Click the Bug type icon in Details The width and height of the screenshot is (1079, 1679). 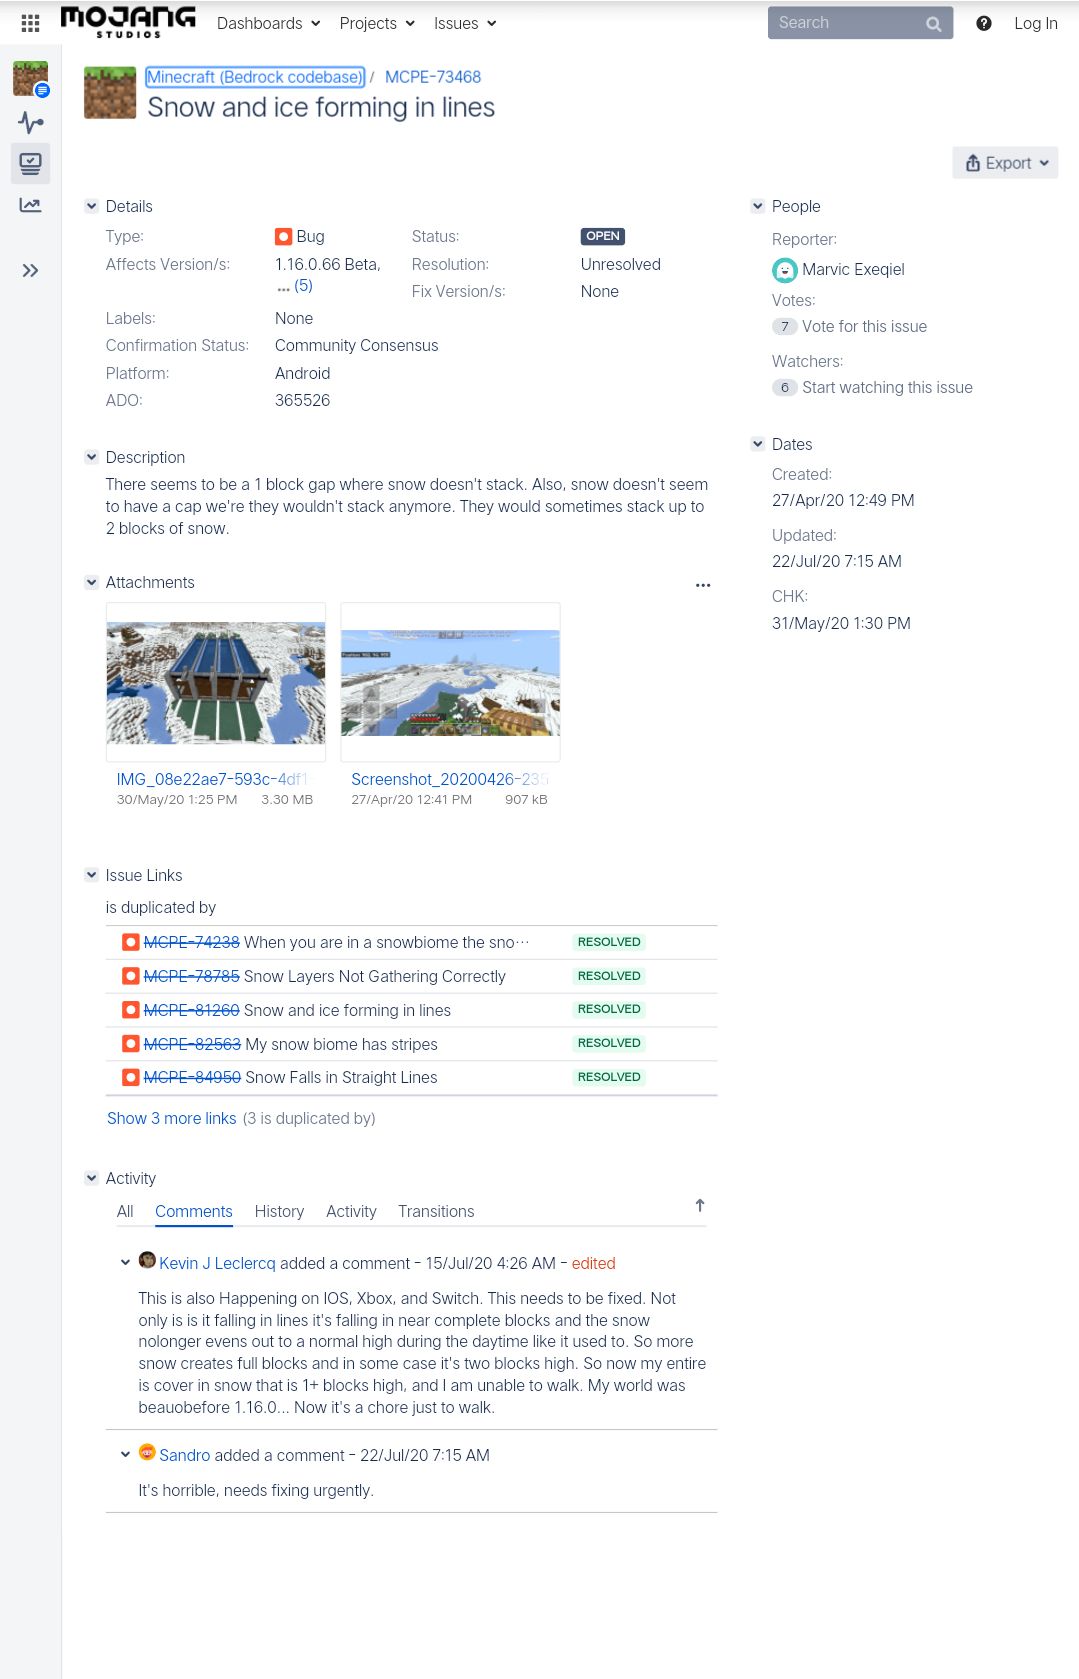click(284, 237)
